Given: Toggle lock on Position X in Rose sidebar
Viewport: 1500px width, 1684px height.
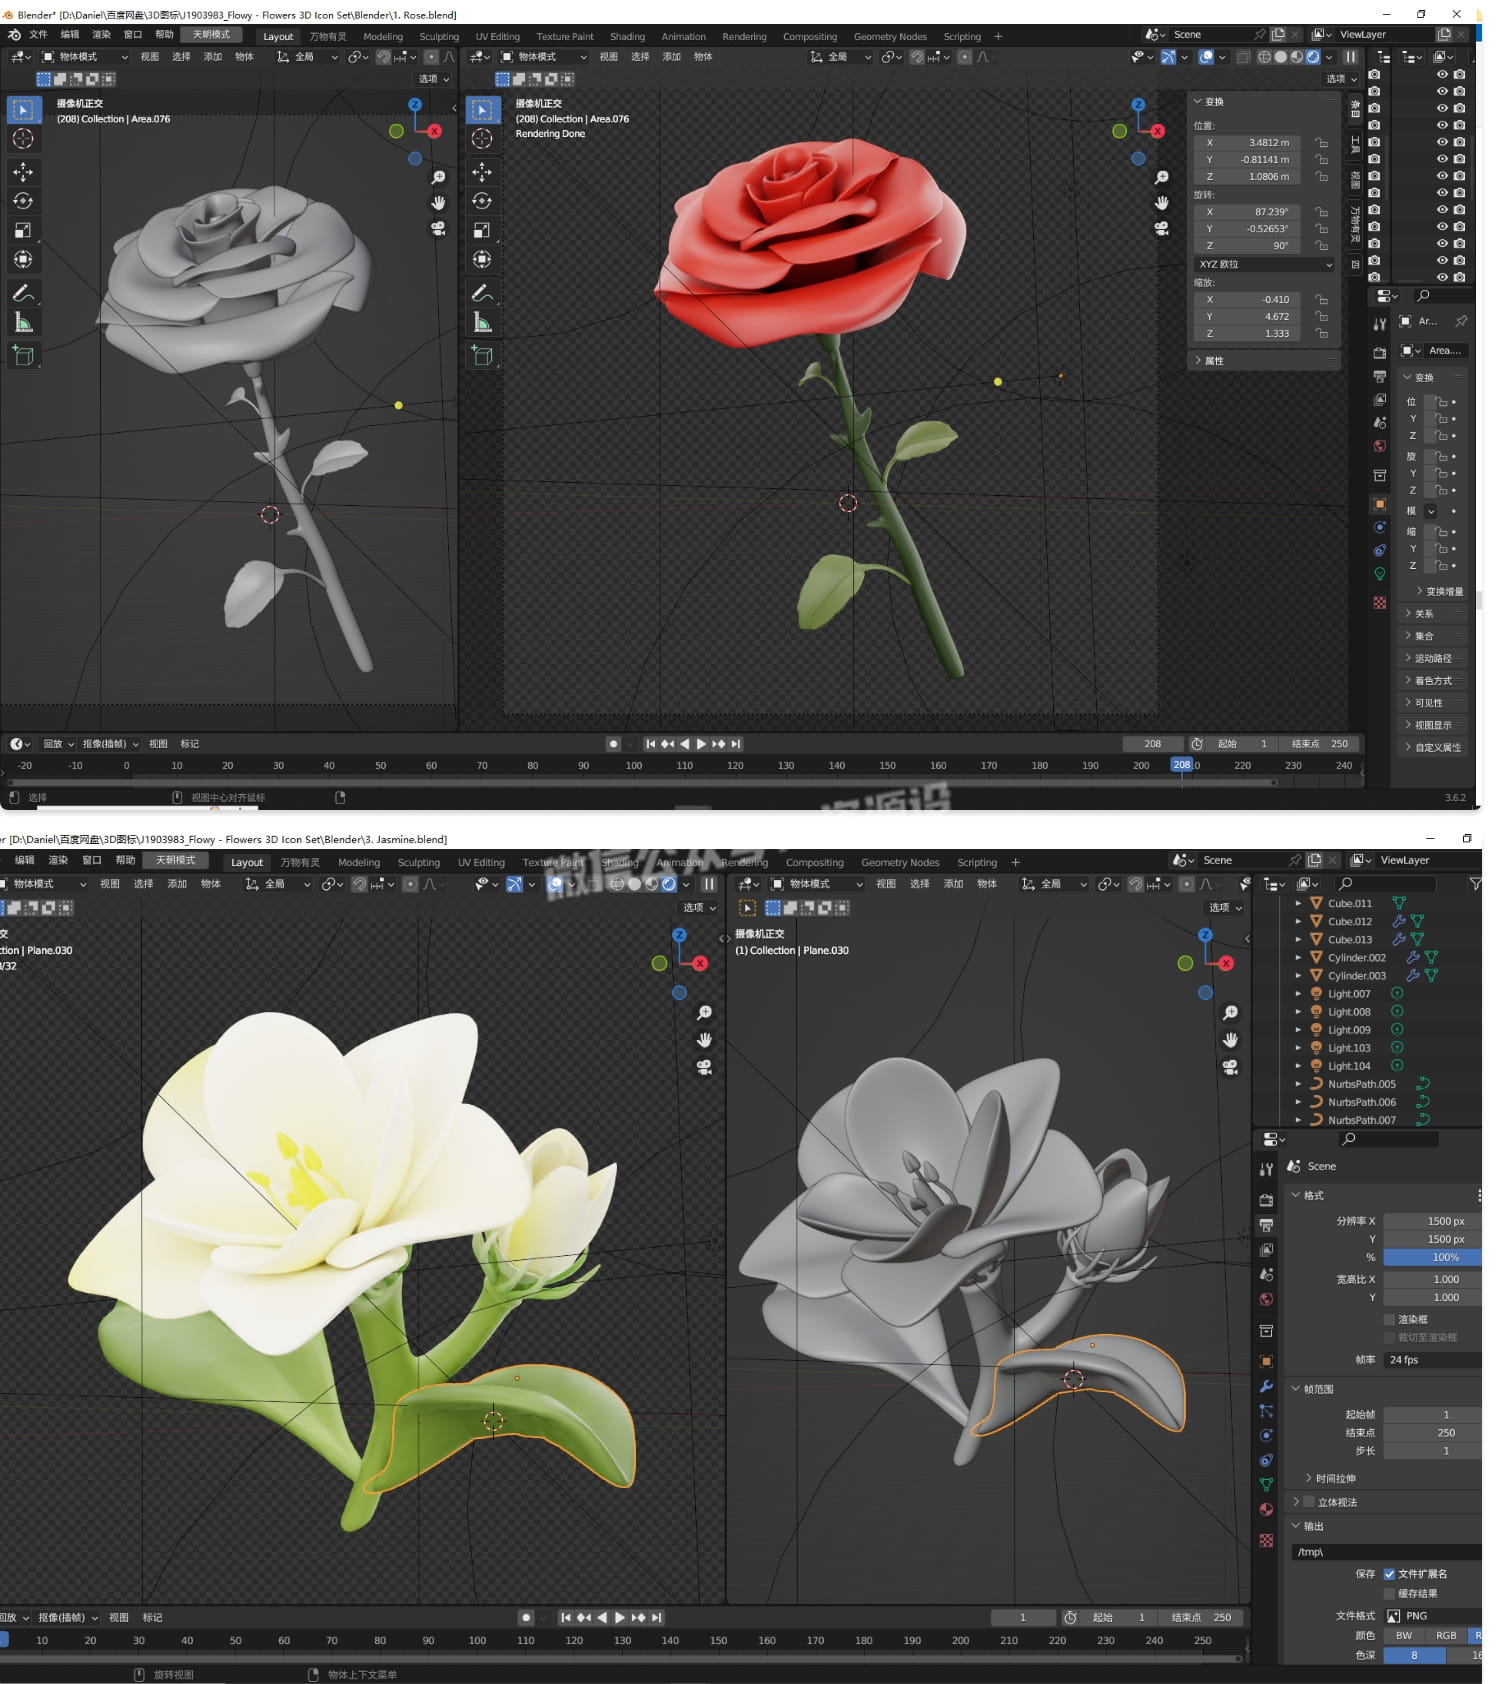Looking at the screenshot, I should [1321, 143].
